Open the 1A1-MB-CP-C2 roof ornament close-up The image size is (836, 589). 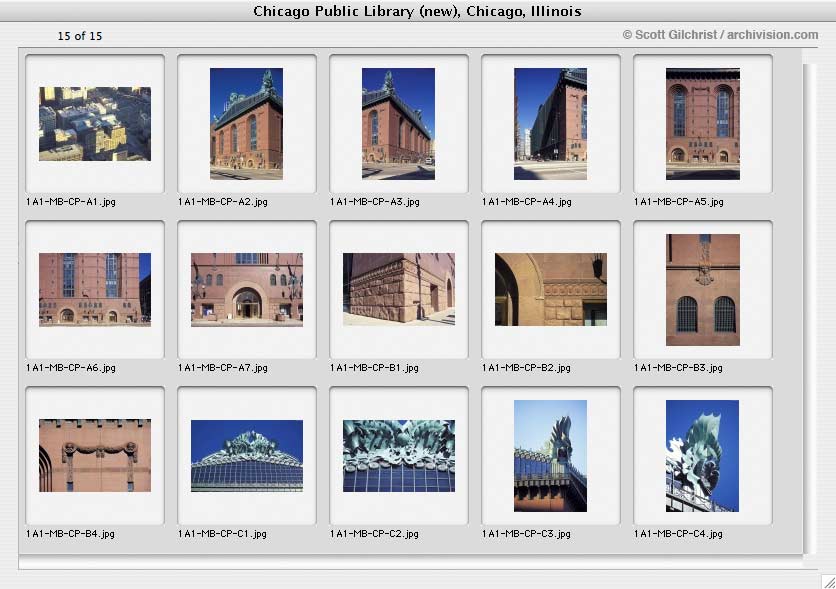[x=399, y=456]
